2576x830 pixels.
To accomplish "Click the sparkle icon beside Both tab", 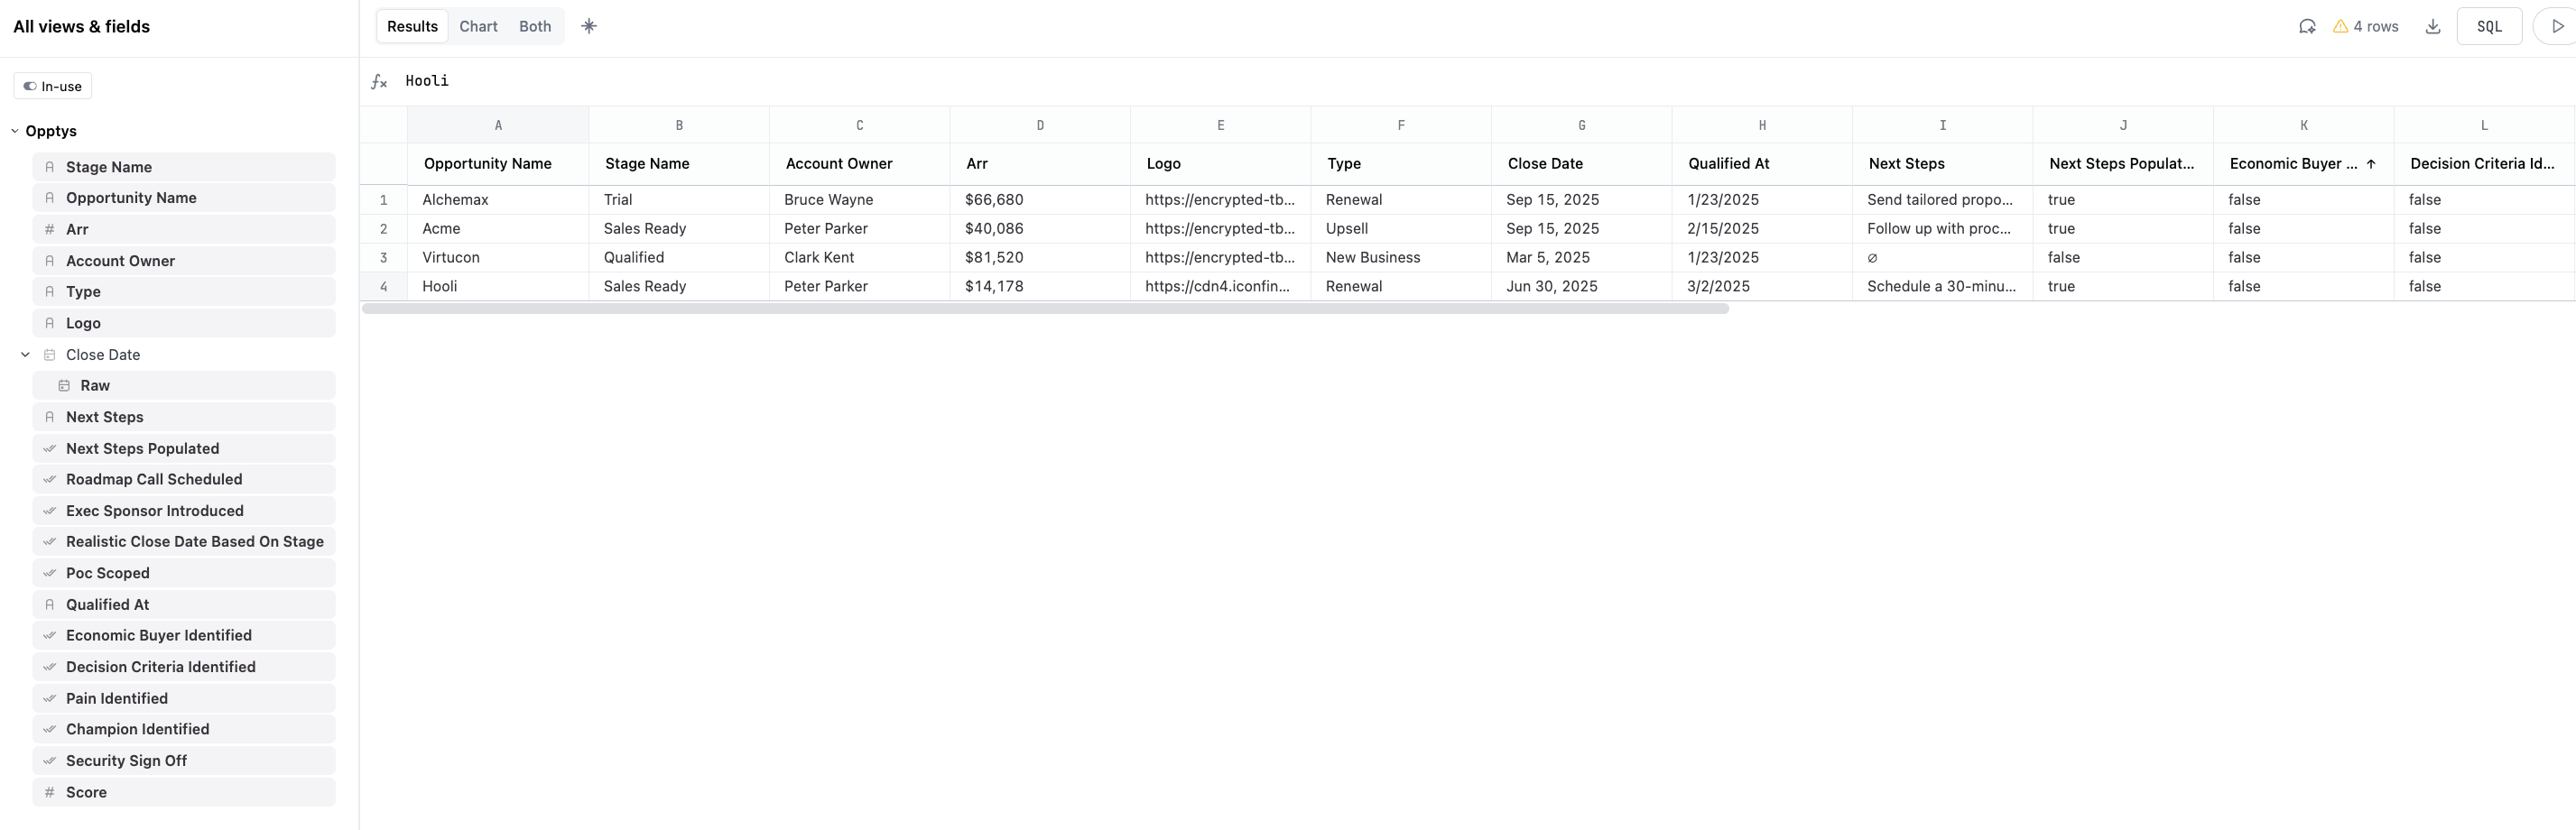I will coord(589,27).
